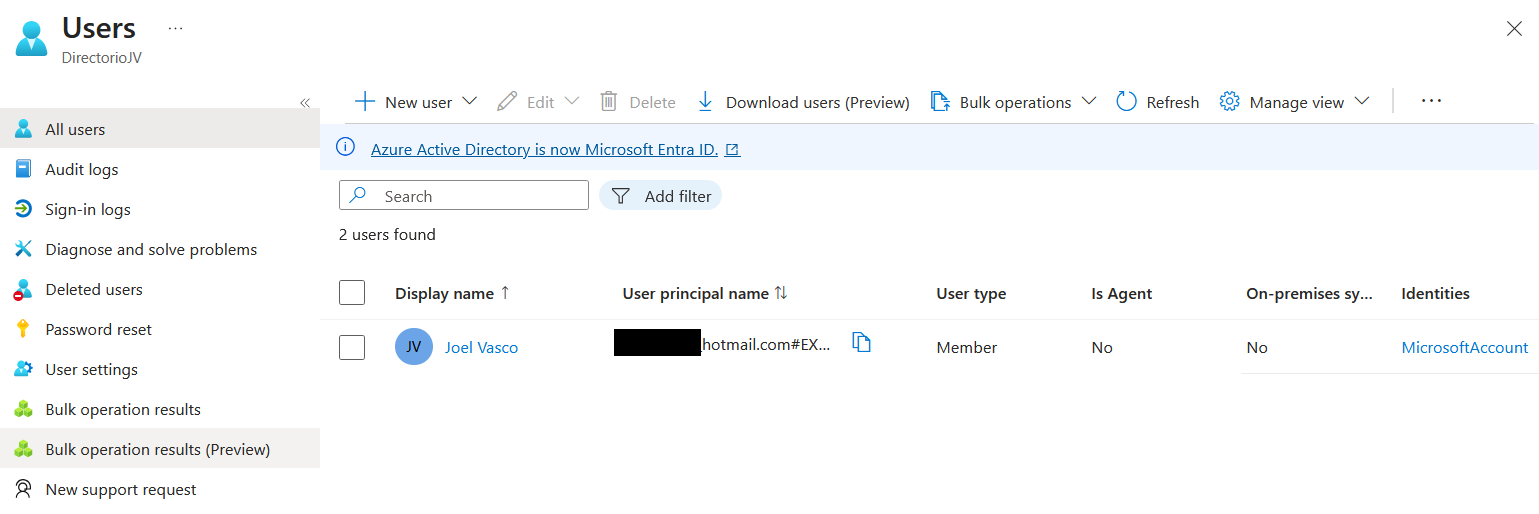Click the JV avatar circle
This screenshot has width=1539, height=514.
pos(414,347)
